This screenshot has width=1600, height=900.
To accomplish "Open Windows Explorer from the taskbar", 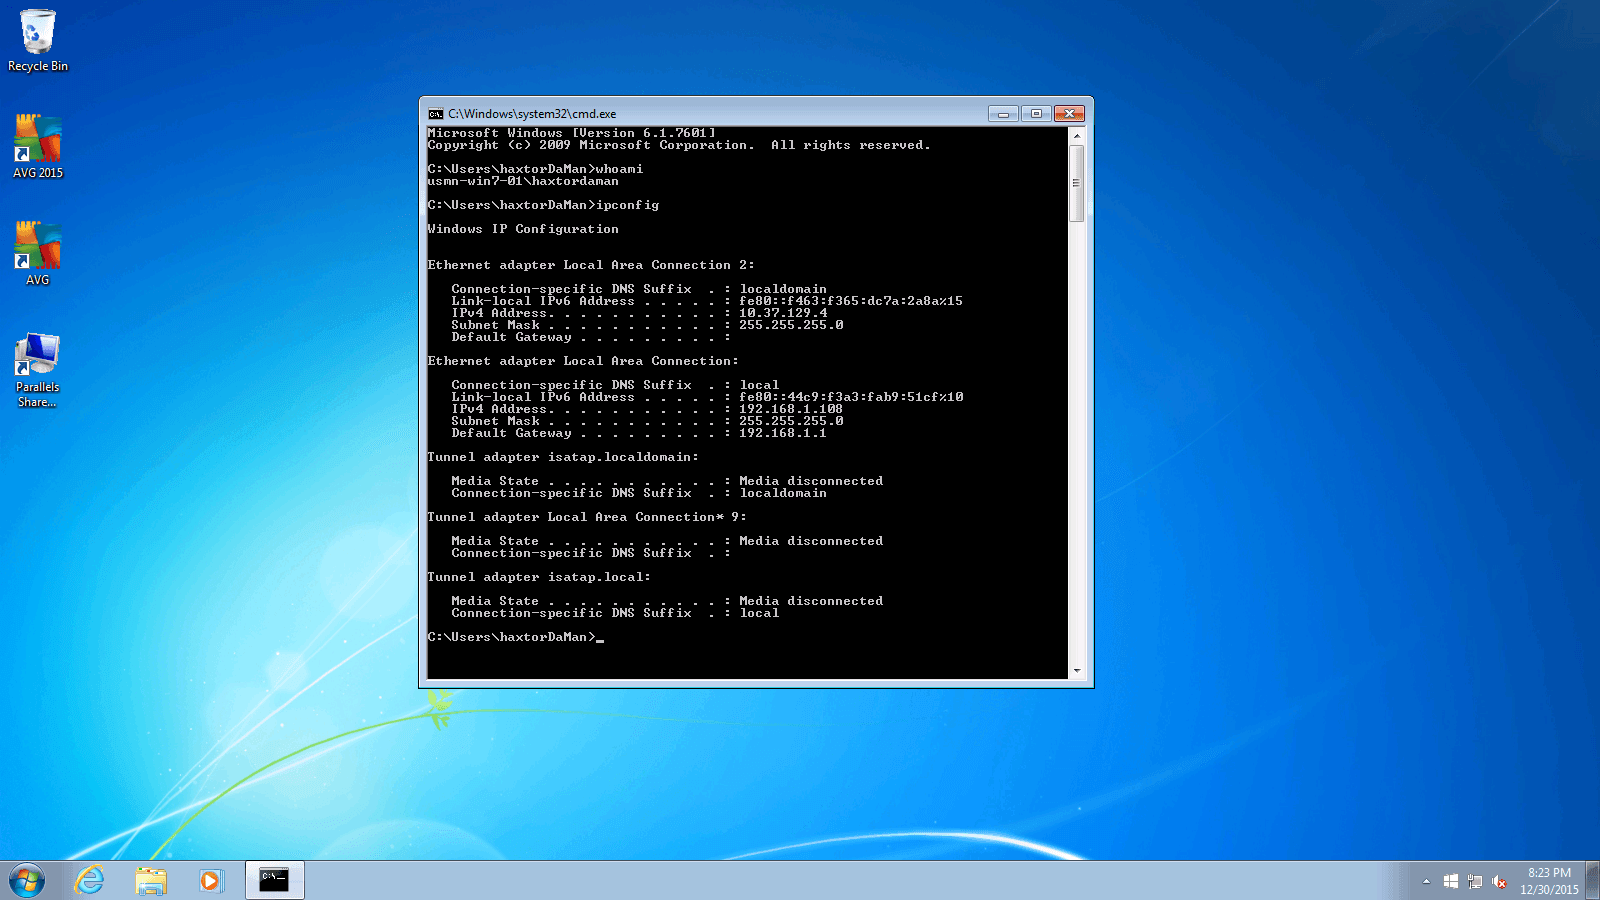I will tap(151, 881).
